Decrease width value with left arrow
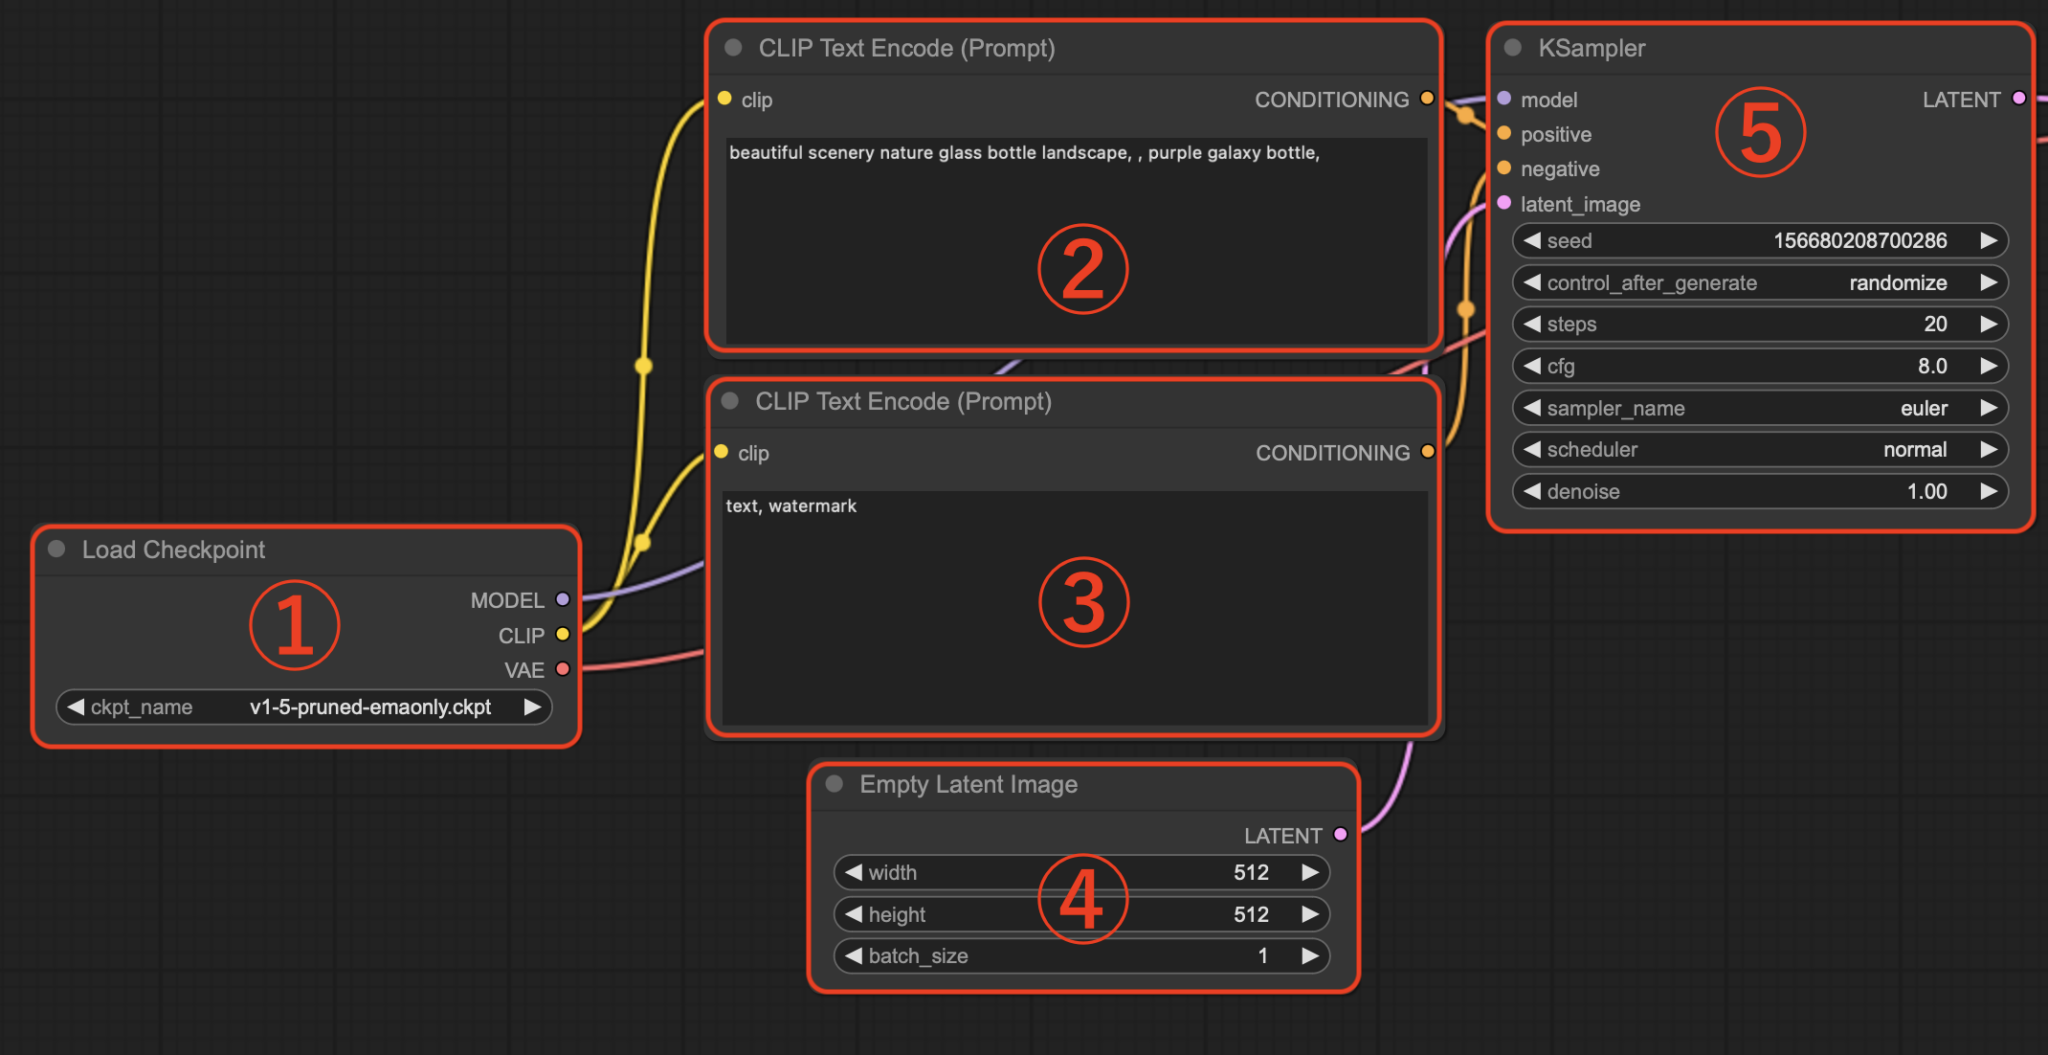This screenshot has width=2048, height=1055. point(853,872)
